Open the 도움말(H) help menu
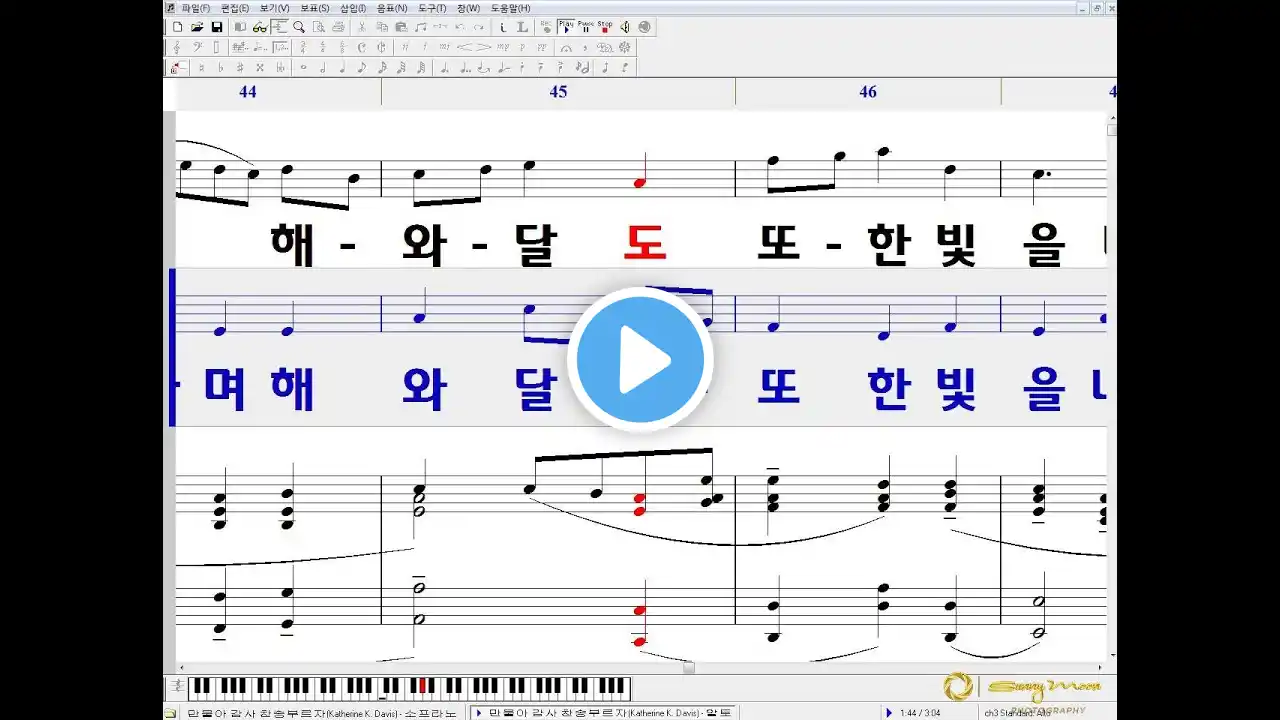This screenshot has width=1280, height=720. 510,8
